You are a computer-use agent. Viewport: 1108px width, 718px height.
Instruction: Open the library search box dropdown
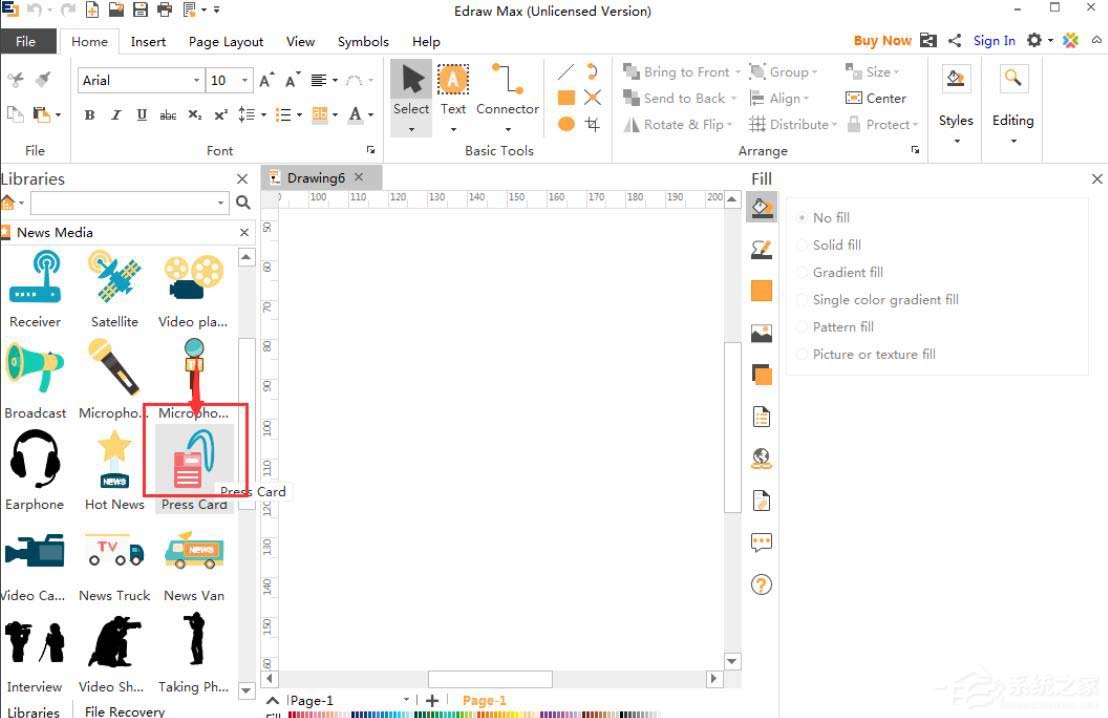(x=221, y=203)
